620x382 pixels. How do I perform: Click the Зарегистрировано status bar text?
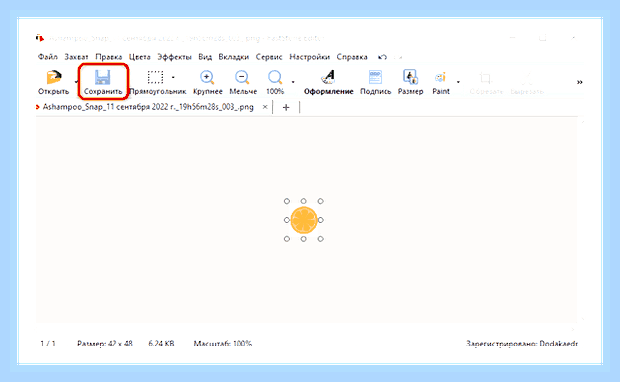pyautogui.click(x=522, y=343)
